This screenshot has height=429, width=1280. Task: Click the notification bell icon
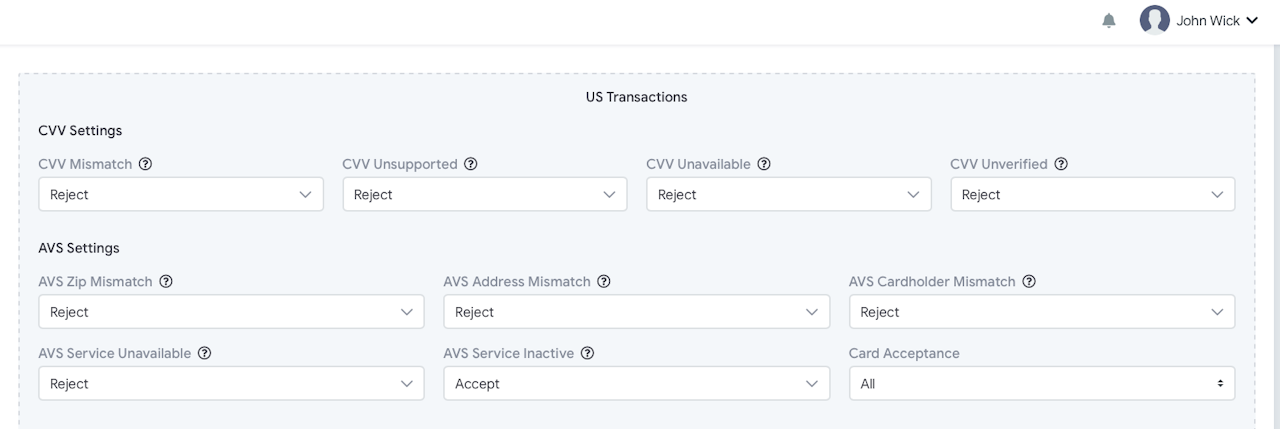(x=1109, y=21)
